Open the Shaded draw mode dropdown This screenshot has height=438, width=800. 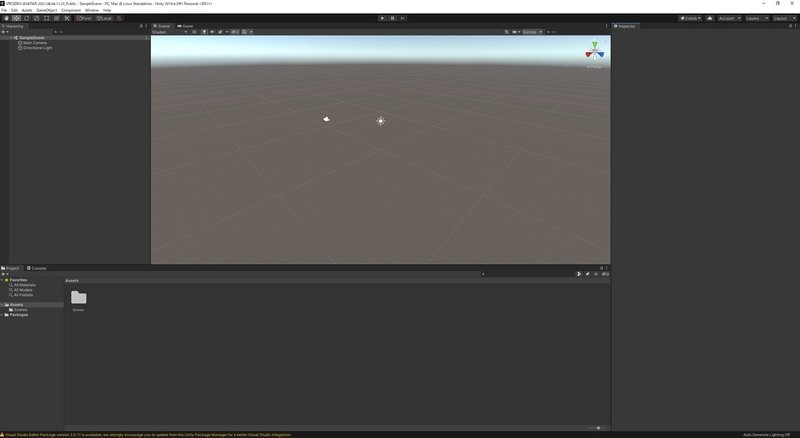[170, 32]
